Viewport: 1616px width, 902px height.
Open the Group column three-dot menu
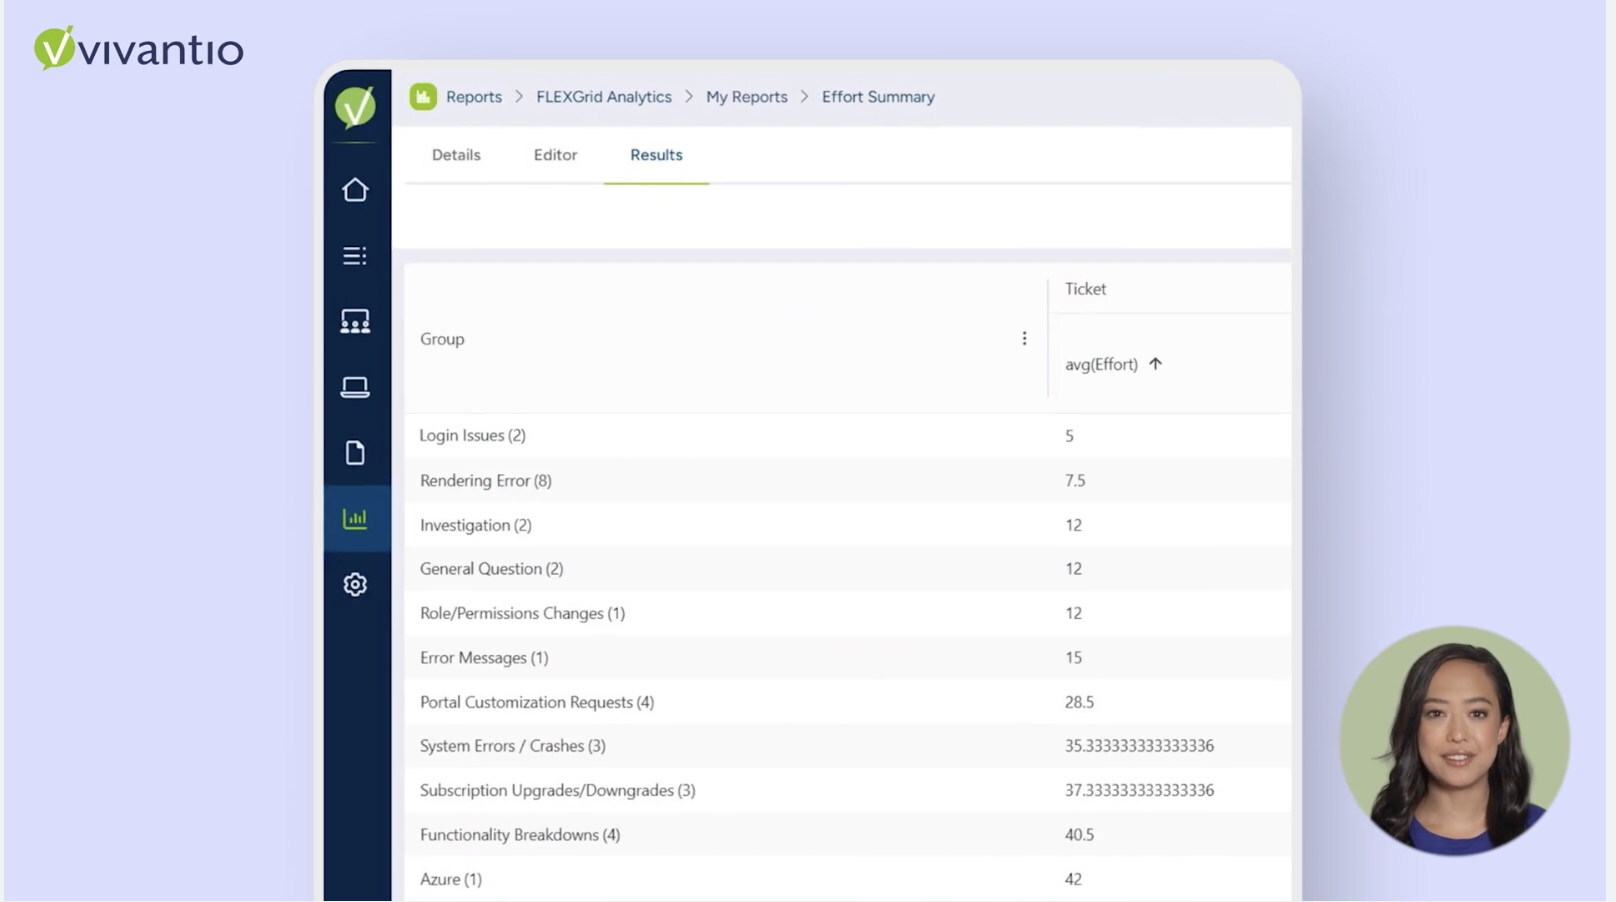click(x=1024, y=339)
